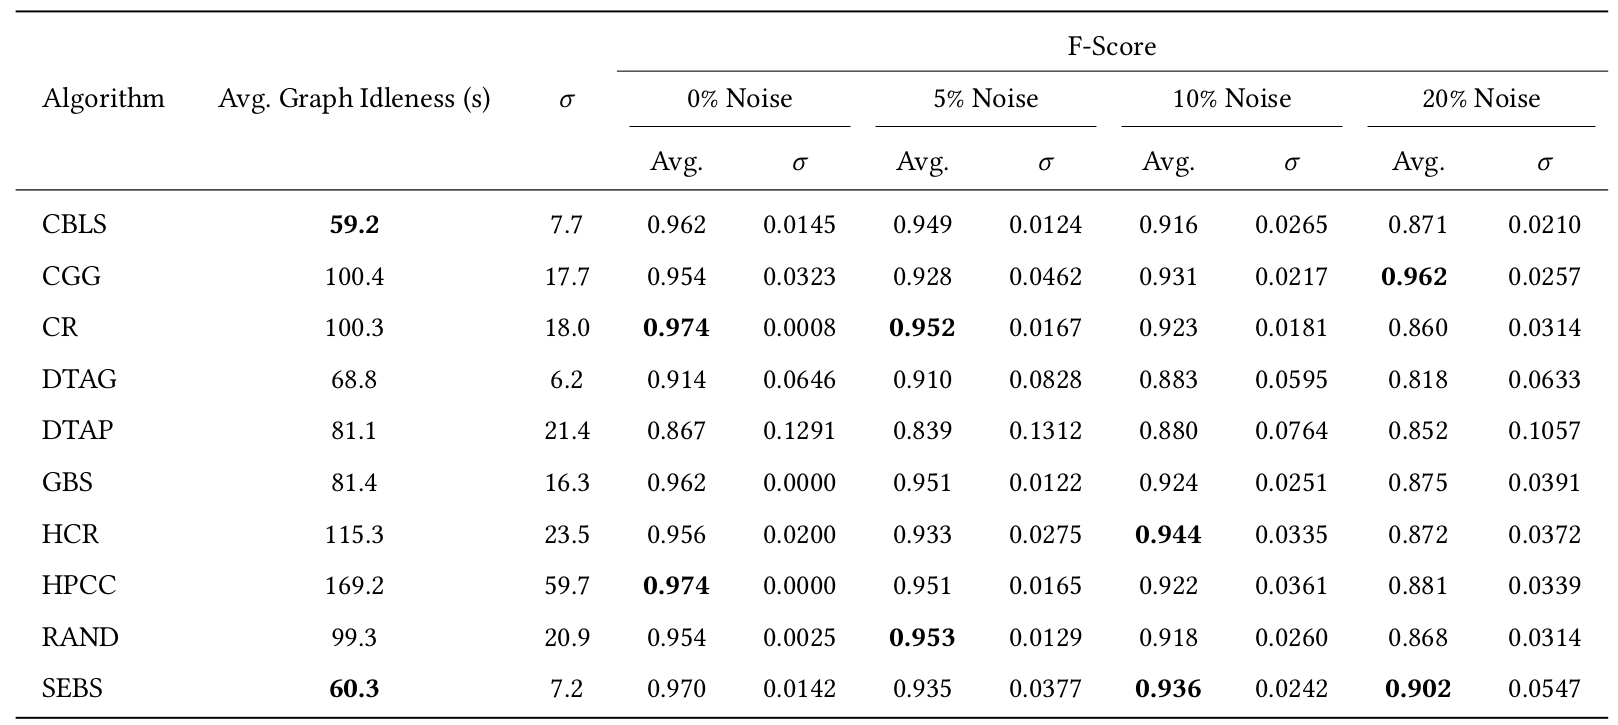Select the 0% Noise column header
Screen dimensions: 1618x725
[x=739, y=99]
